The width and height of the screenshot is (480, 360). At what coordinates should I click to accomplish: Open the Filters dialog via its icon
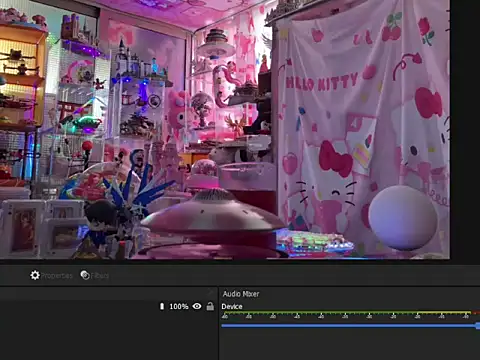click(x=85, y=275)
